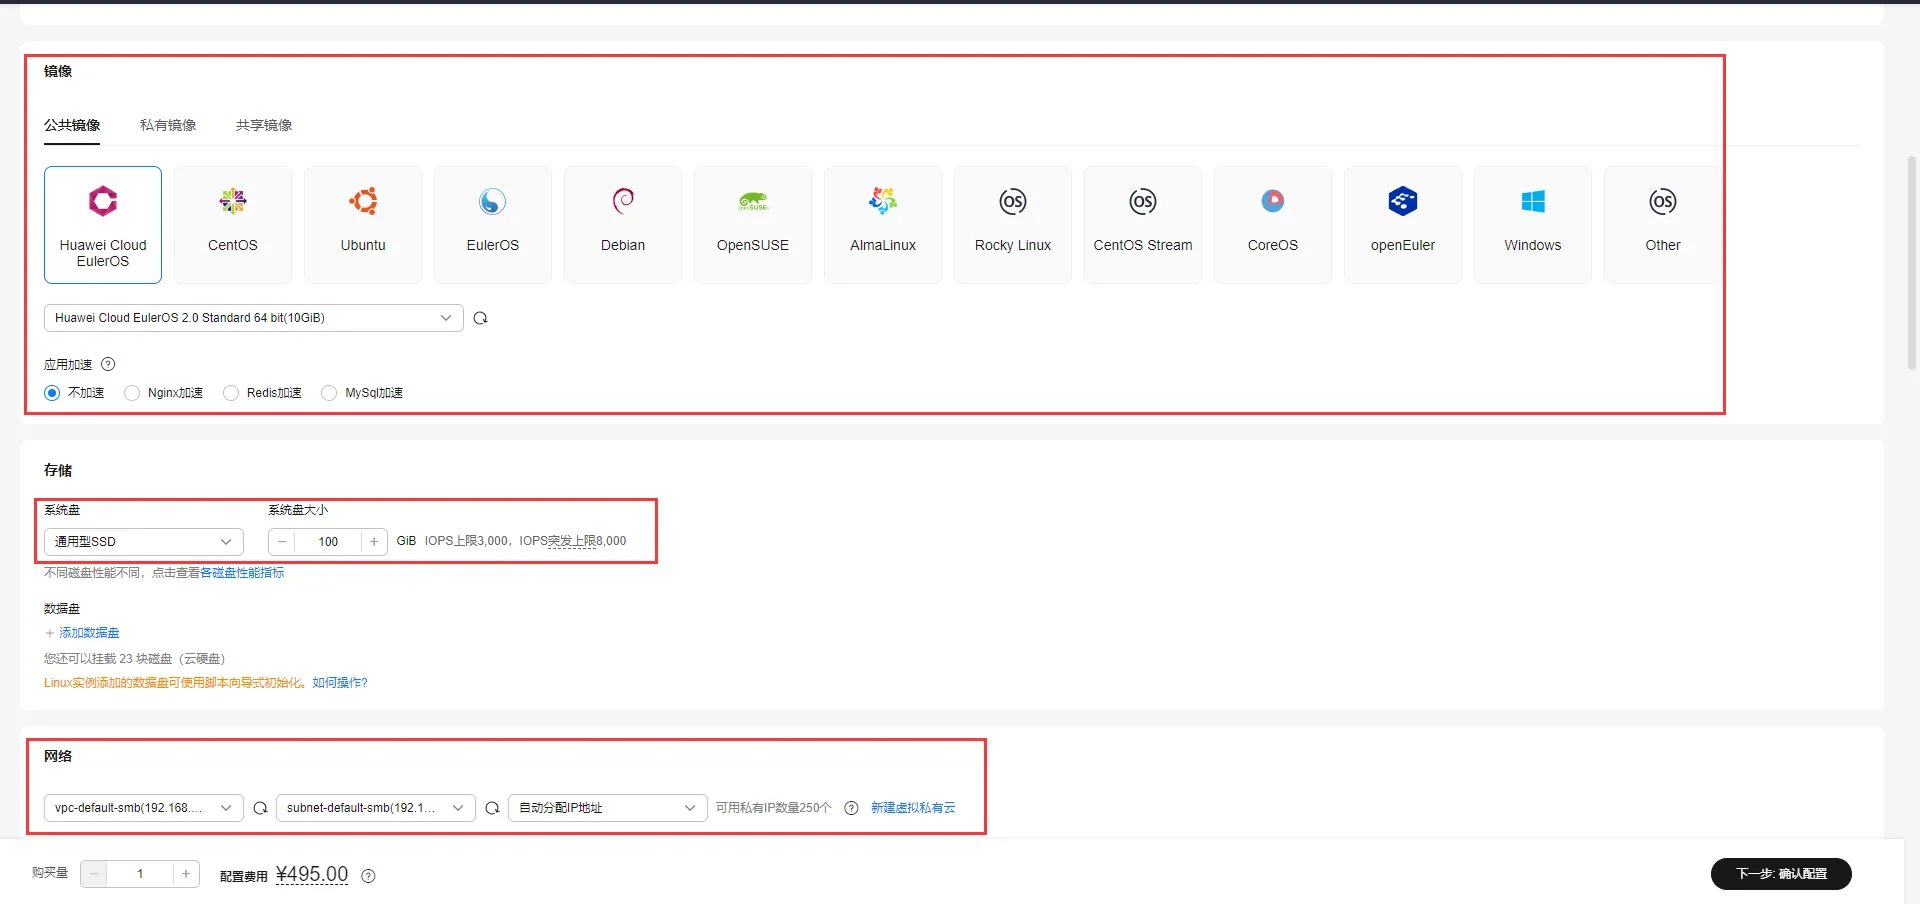1920x904 pixels.
Task: Select the Windows image icon
Action: 1533,201
